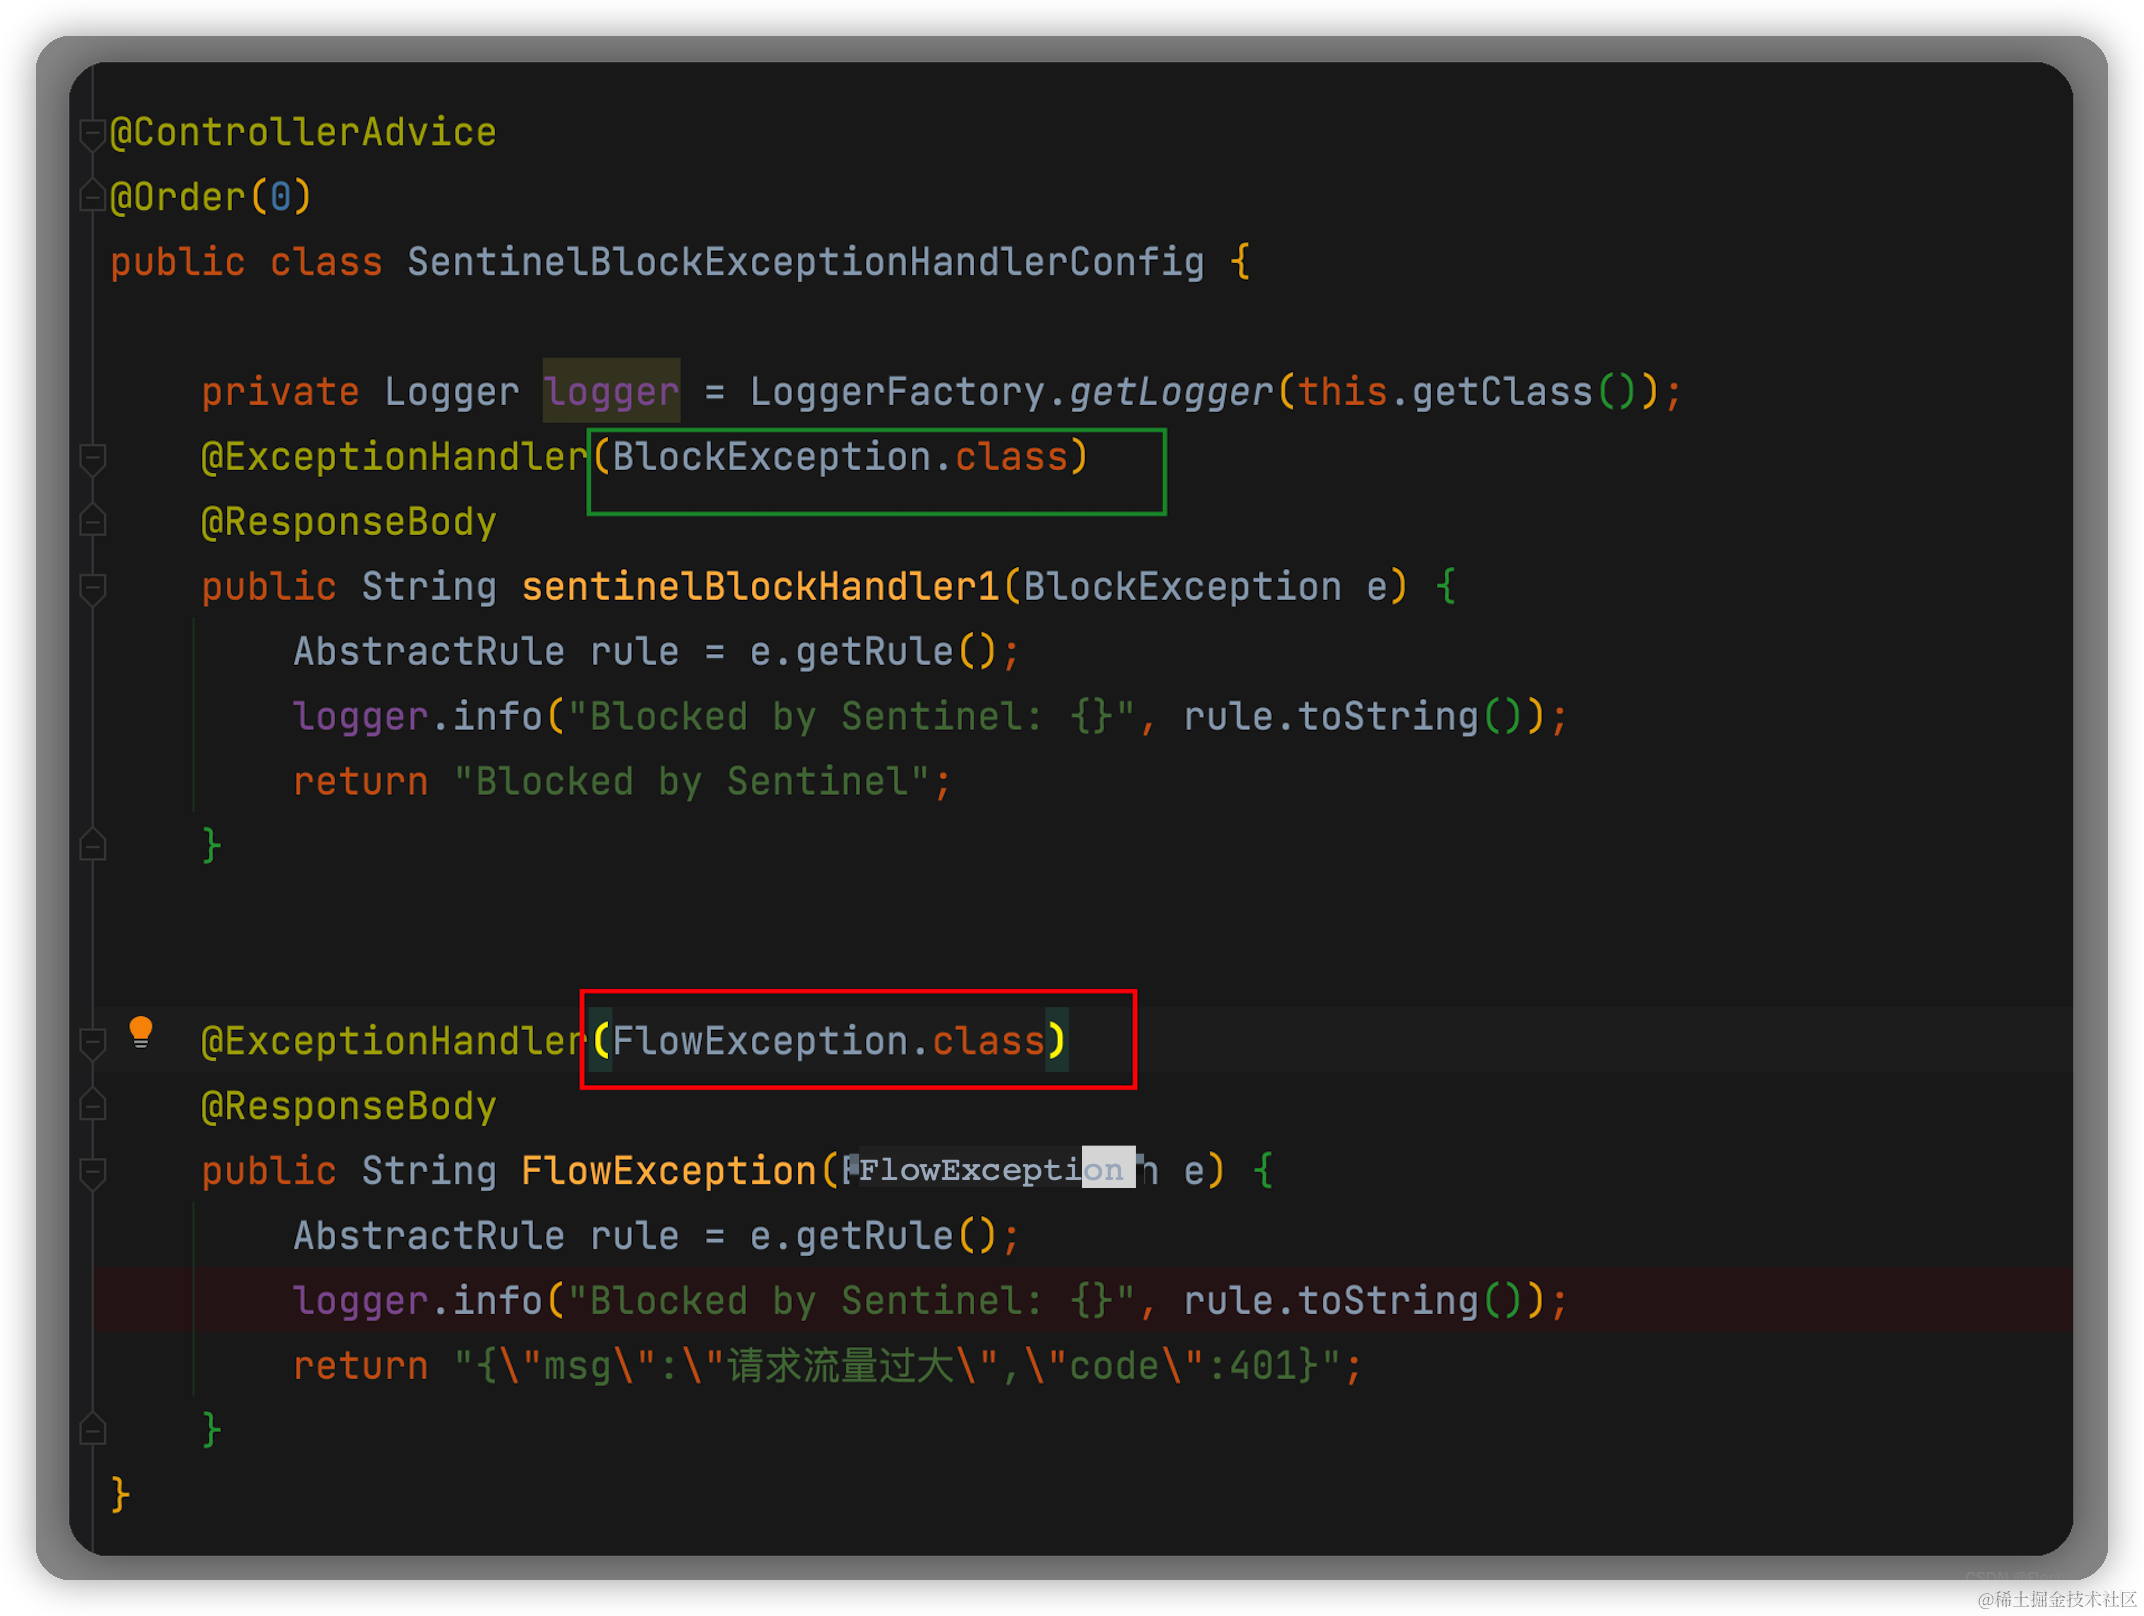Click fold-end marker after sentinelBlockHandler1 closing brace
The height and width of the screenshot is (1616, 2144).
[92, 847]
